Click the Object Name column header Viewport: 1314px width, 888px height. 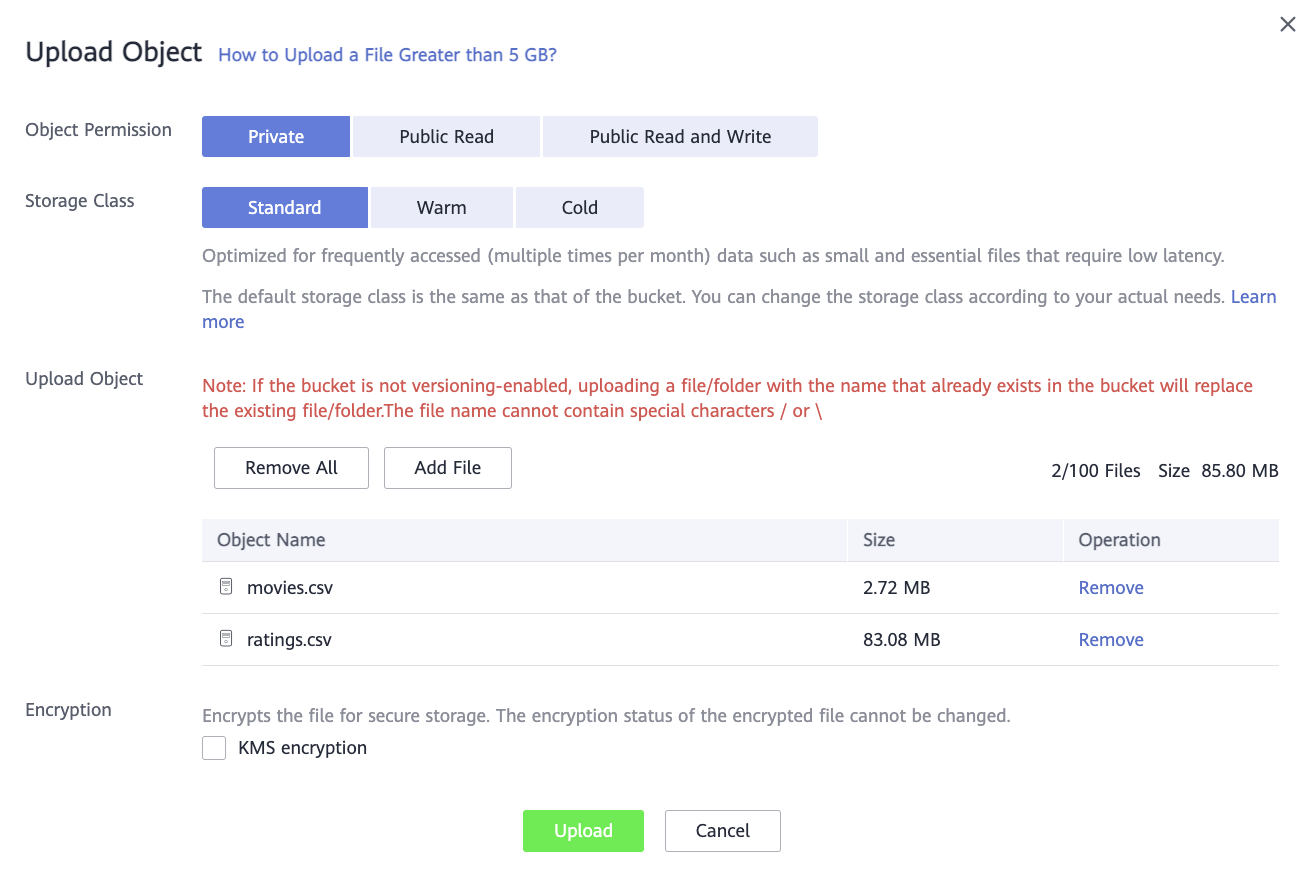point(271,540)
